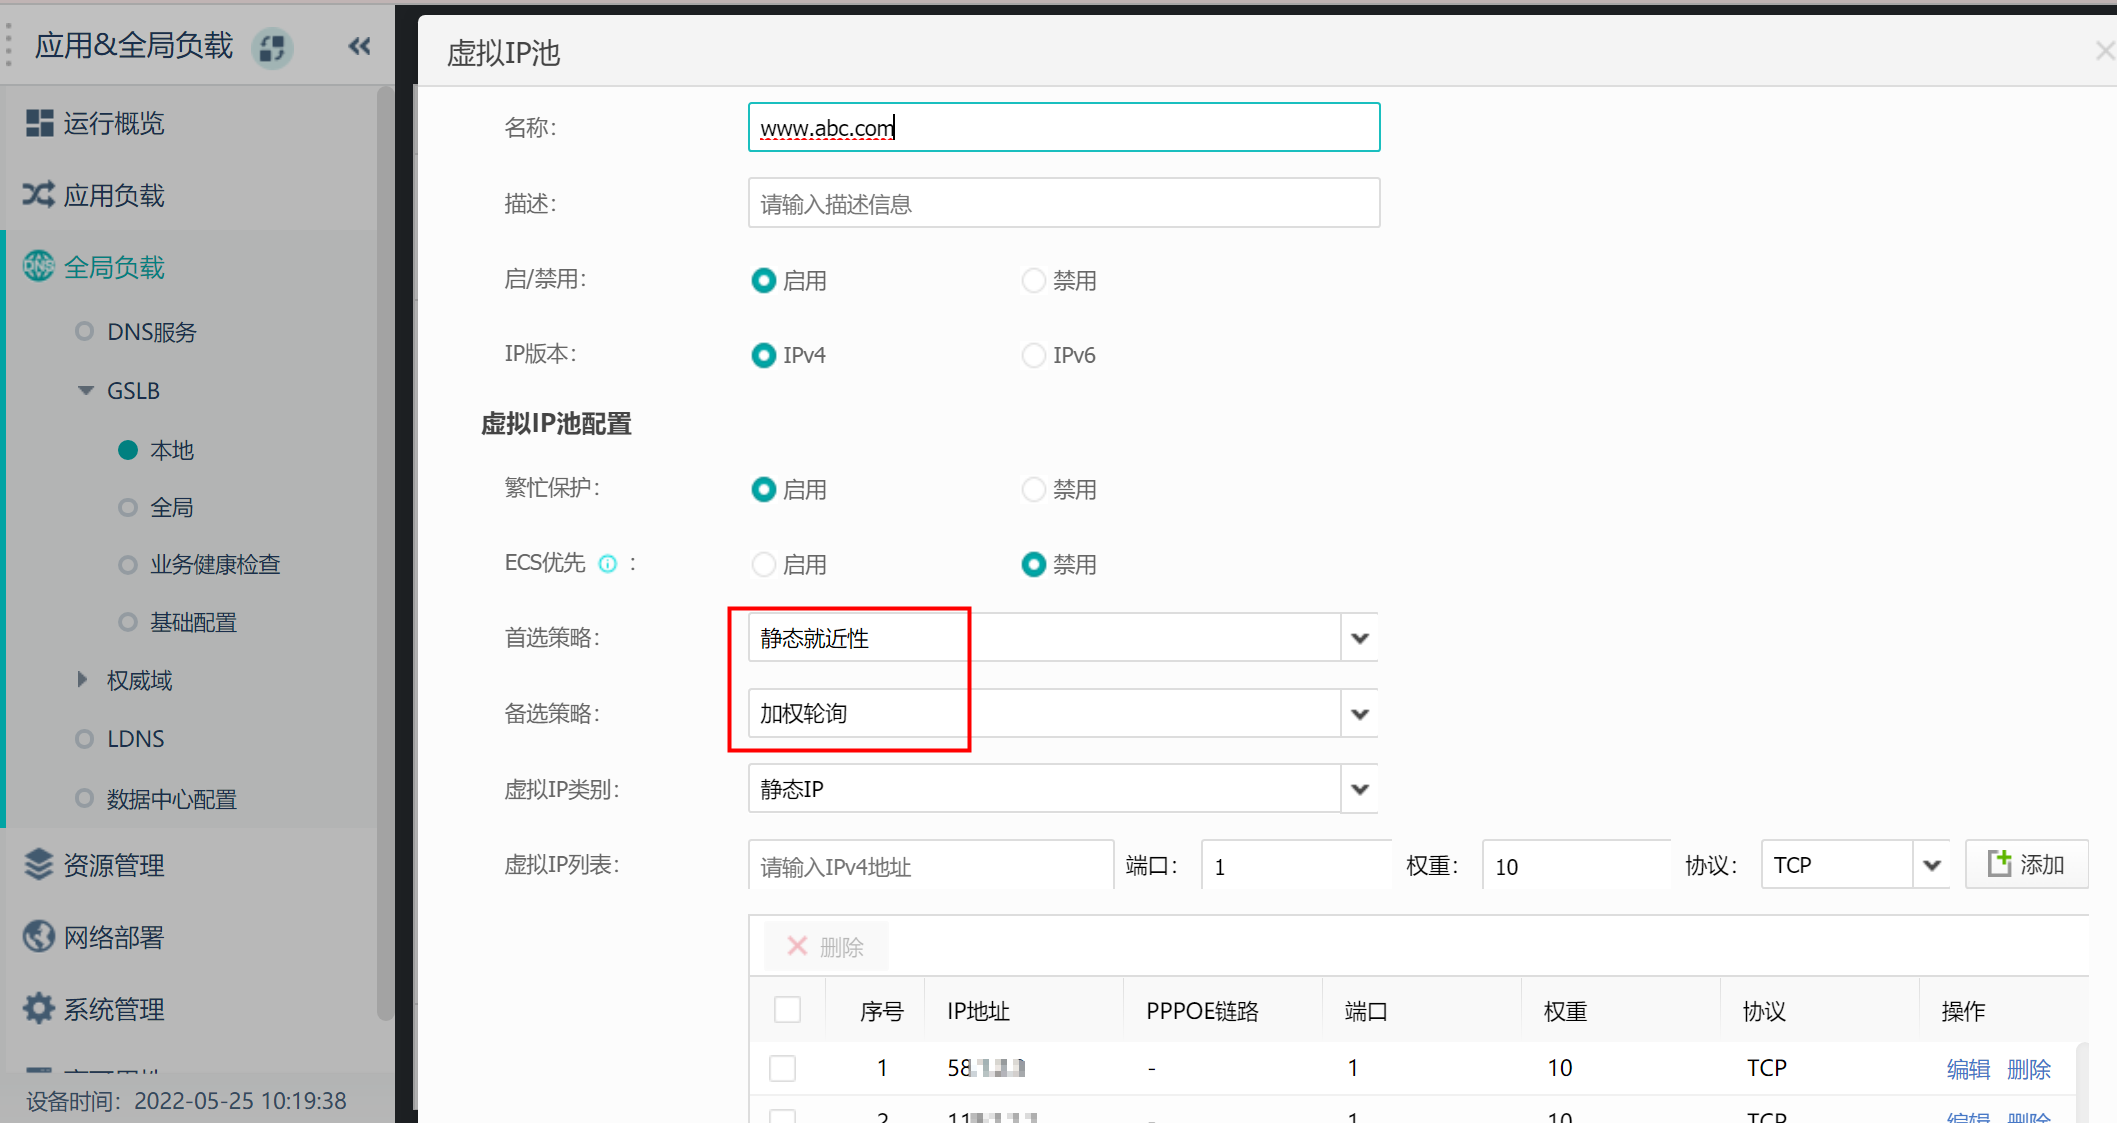The image size is (2117, 1123).
Task: Open the 首选策略 dropdown arrow
Action: click(1359, 638)
